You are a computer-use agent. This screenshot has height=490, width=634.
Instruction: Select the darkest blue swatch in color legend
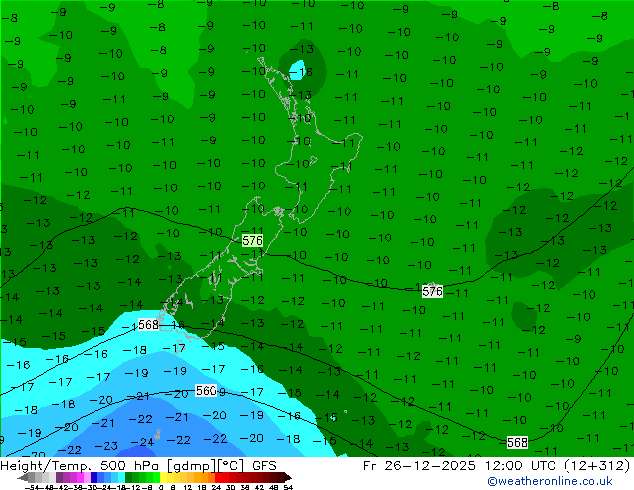pyautogui.click(x=94, y=477)
